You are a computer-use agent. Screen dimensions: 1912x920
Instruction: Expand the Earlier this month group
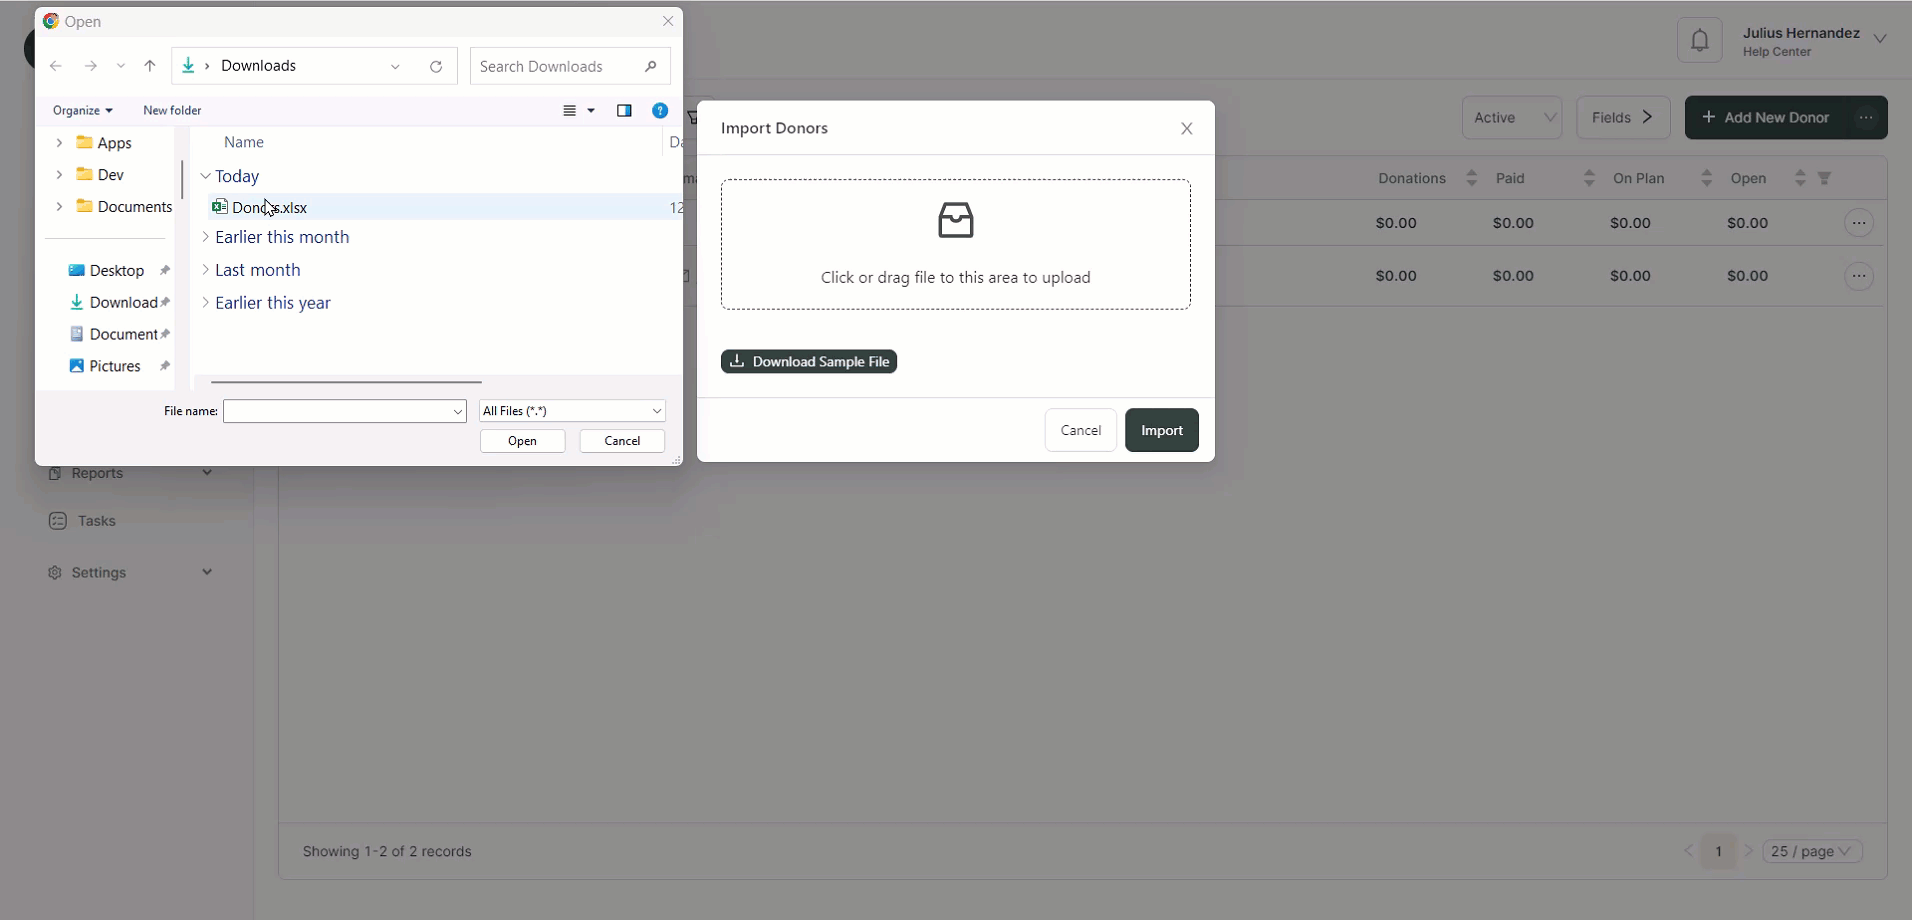click(206, 238)
